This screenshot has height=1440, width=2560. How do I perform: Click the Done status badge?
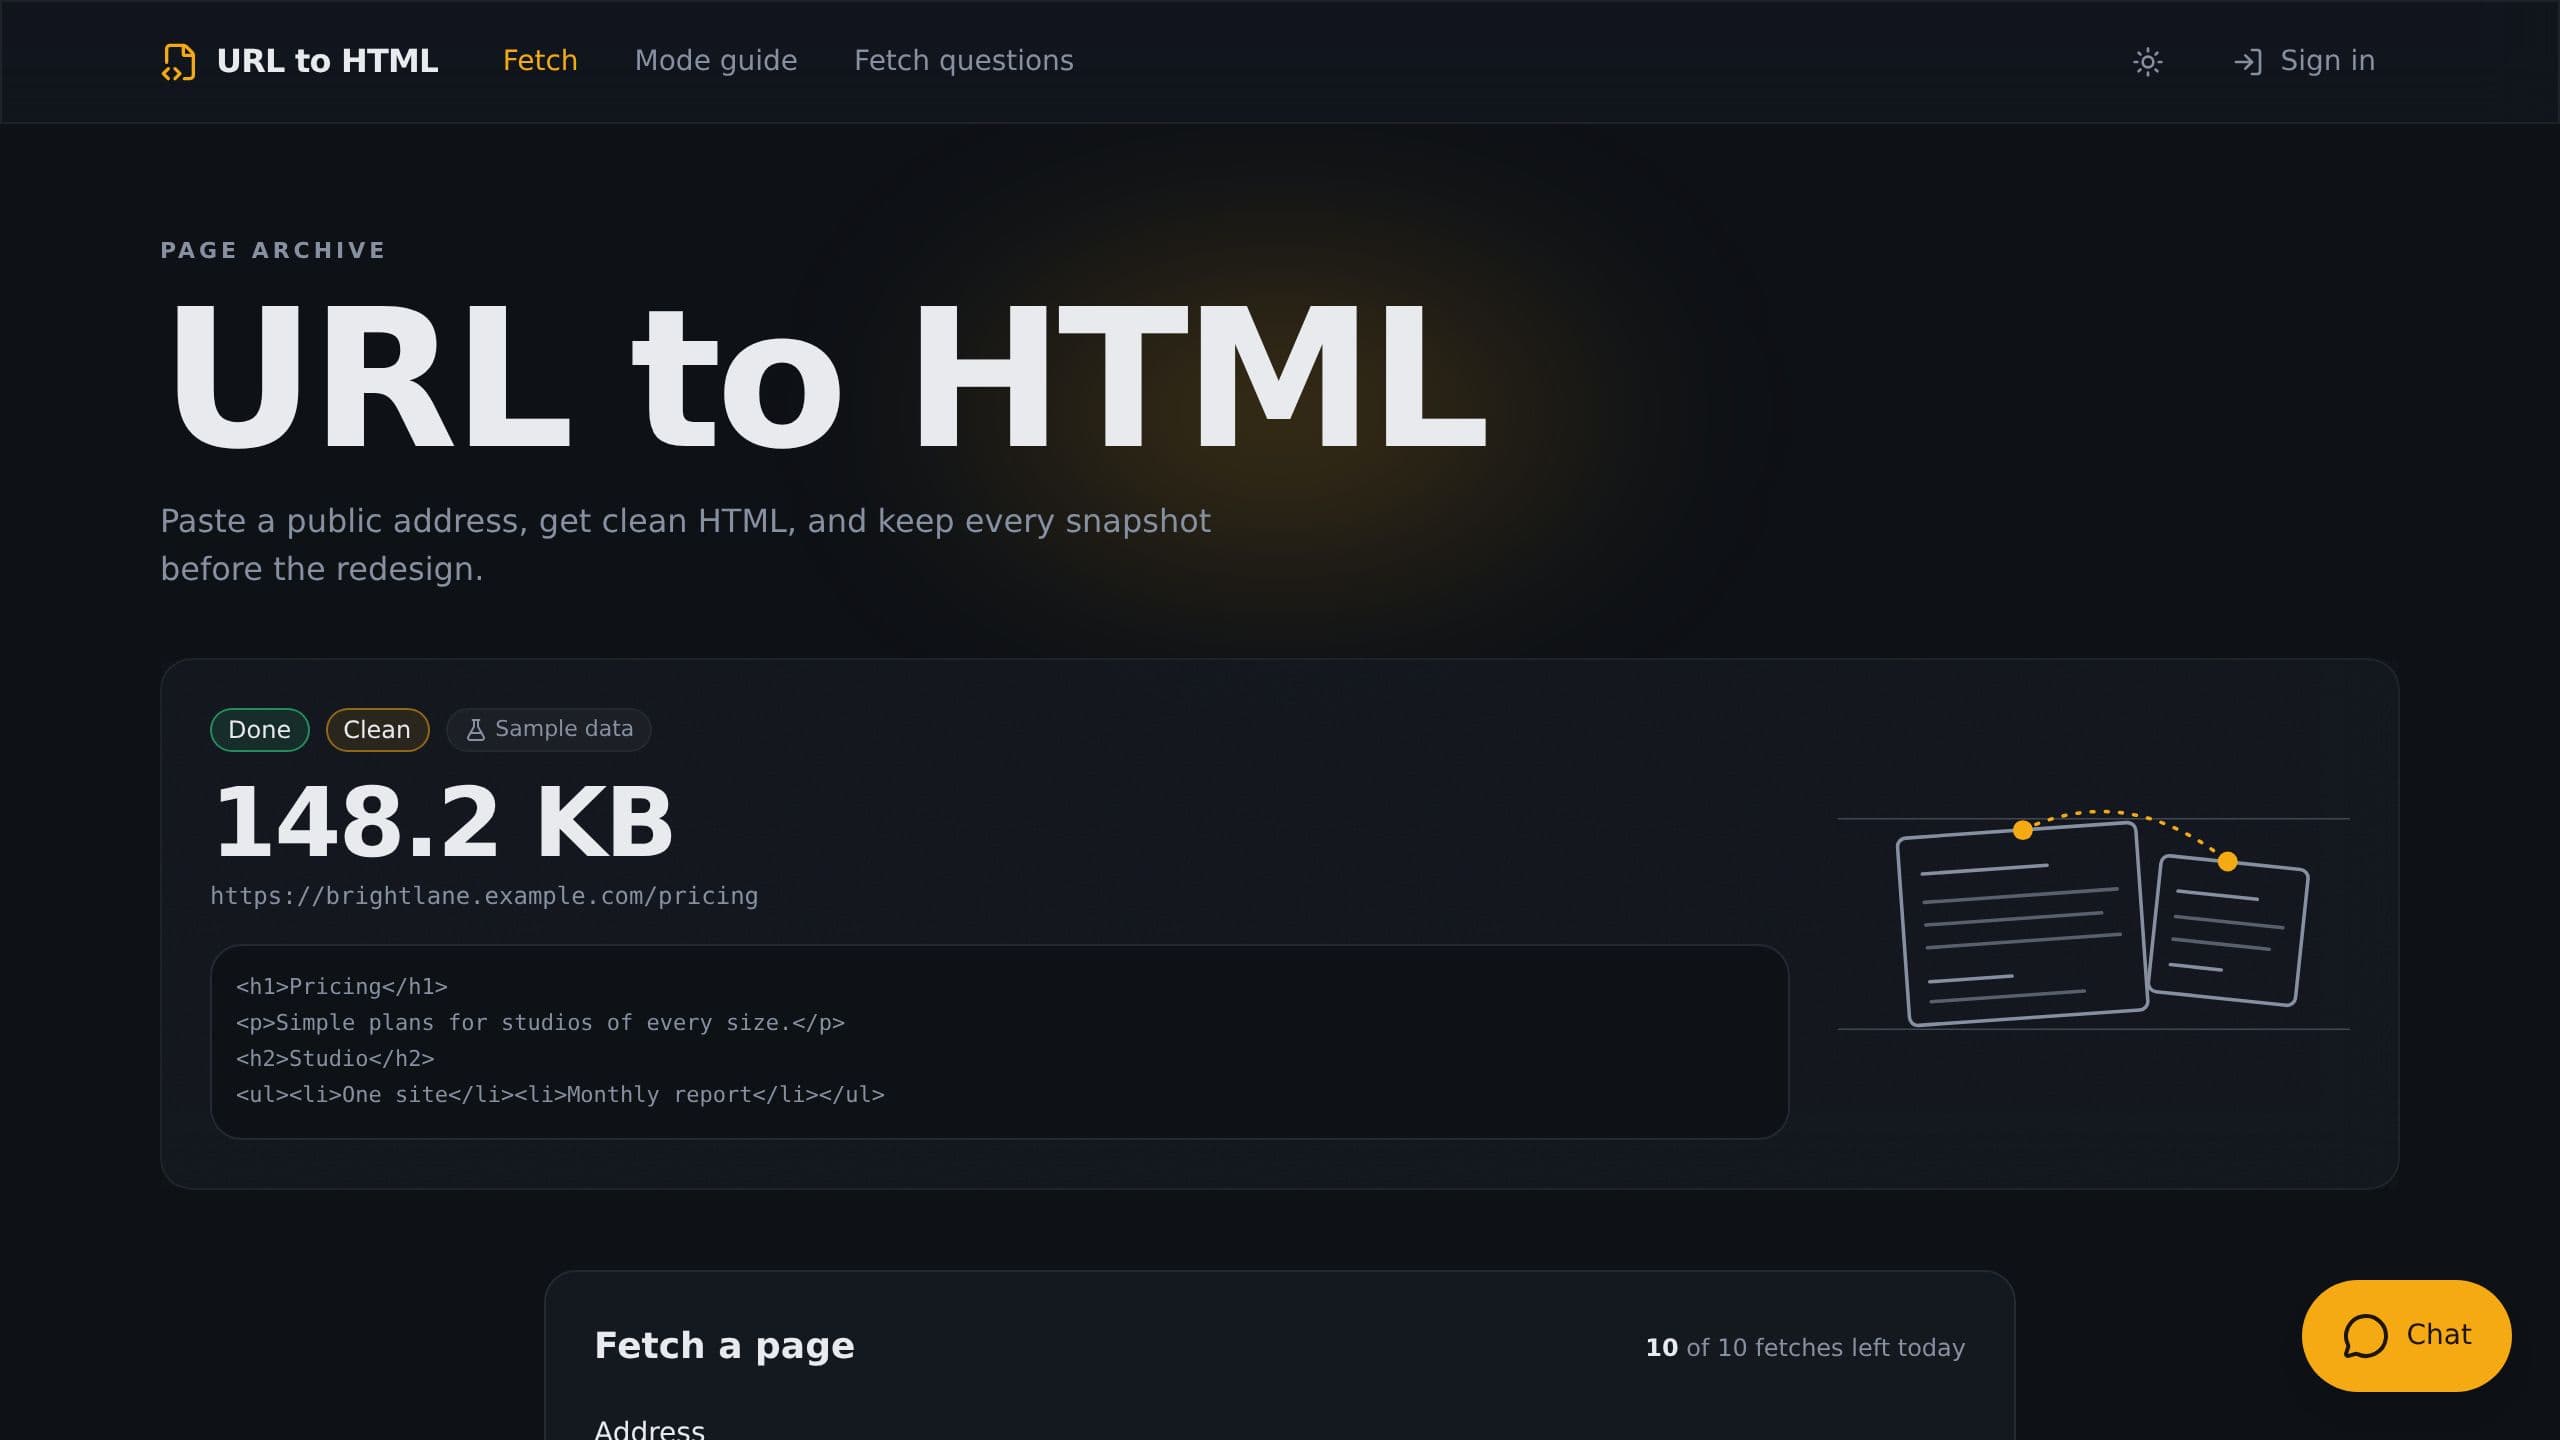(260, 730)
